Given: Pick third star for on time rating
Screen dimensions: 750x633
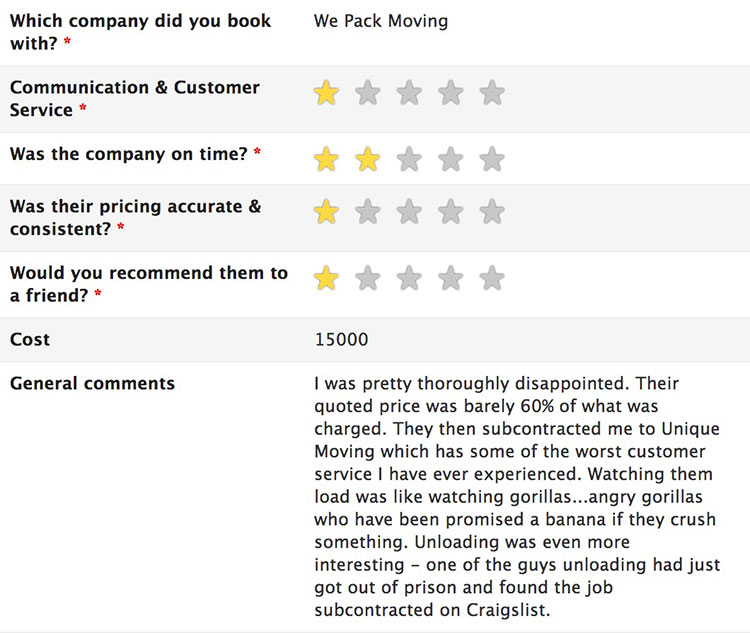Looking at the screenshot, I should click(409, 159).
